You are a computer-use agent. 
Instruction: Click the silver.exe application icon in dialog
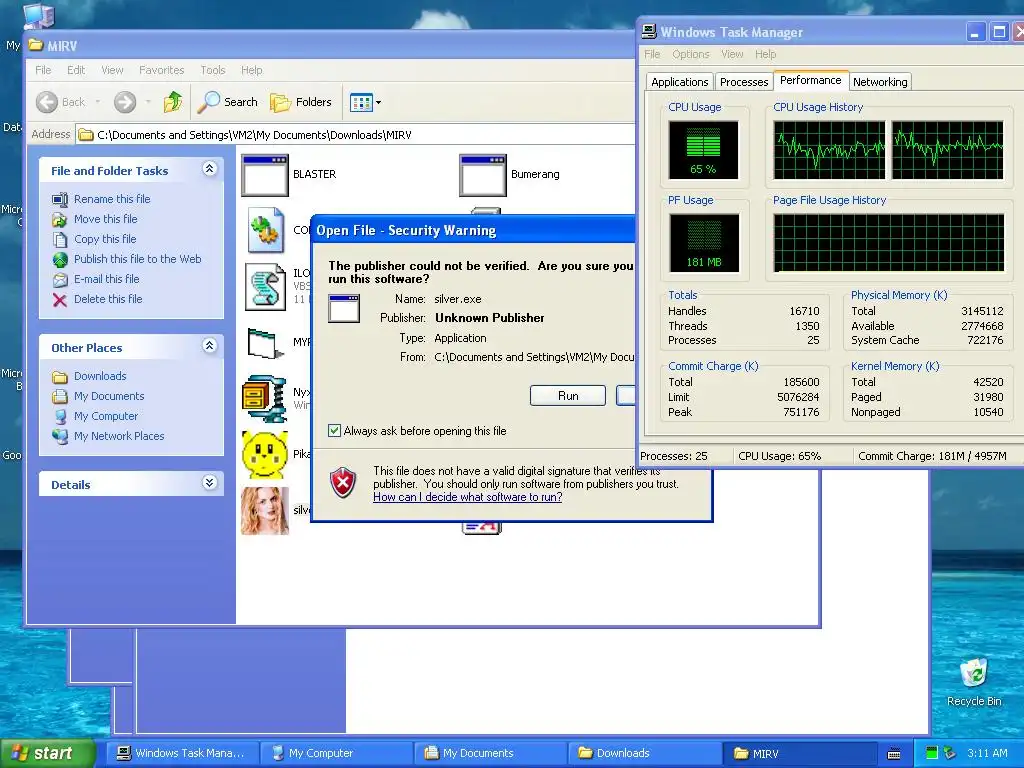344,308
